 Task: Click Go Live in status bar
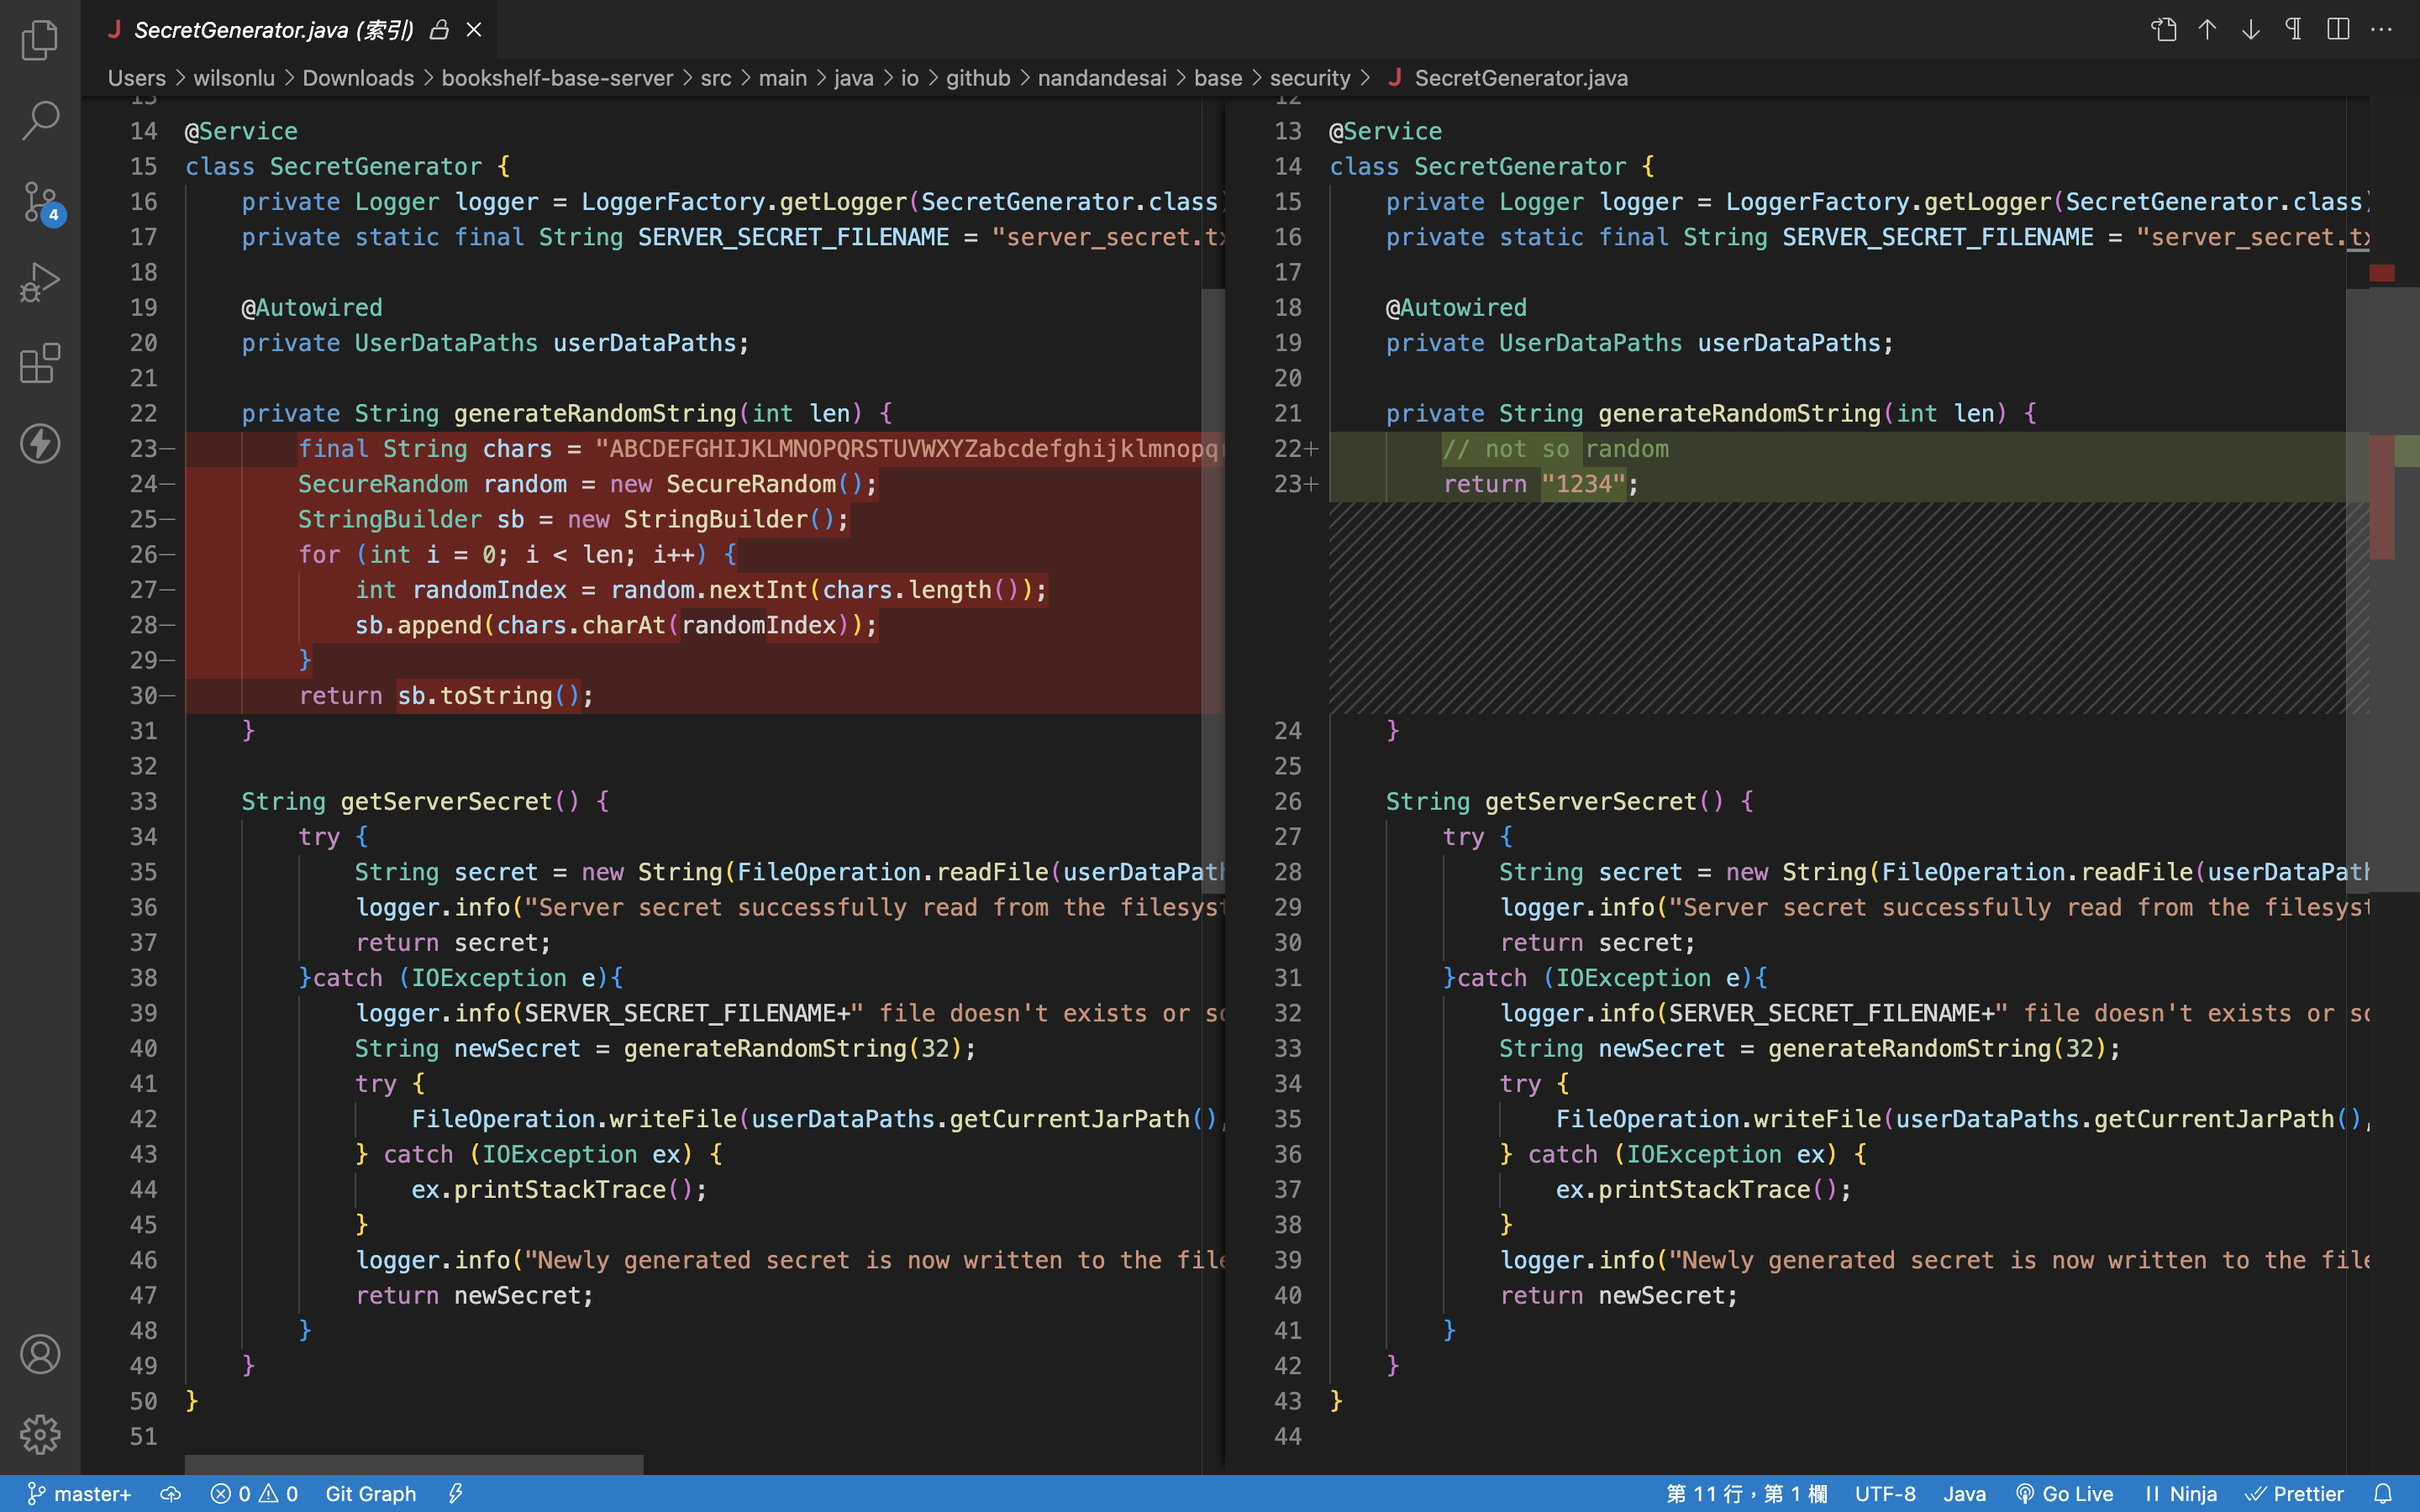2064,1493
